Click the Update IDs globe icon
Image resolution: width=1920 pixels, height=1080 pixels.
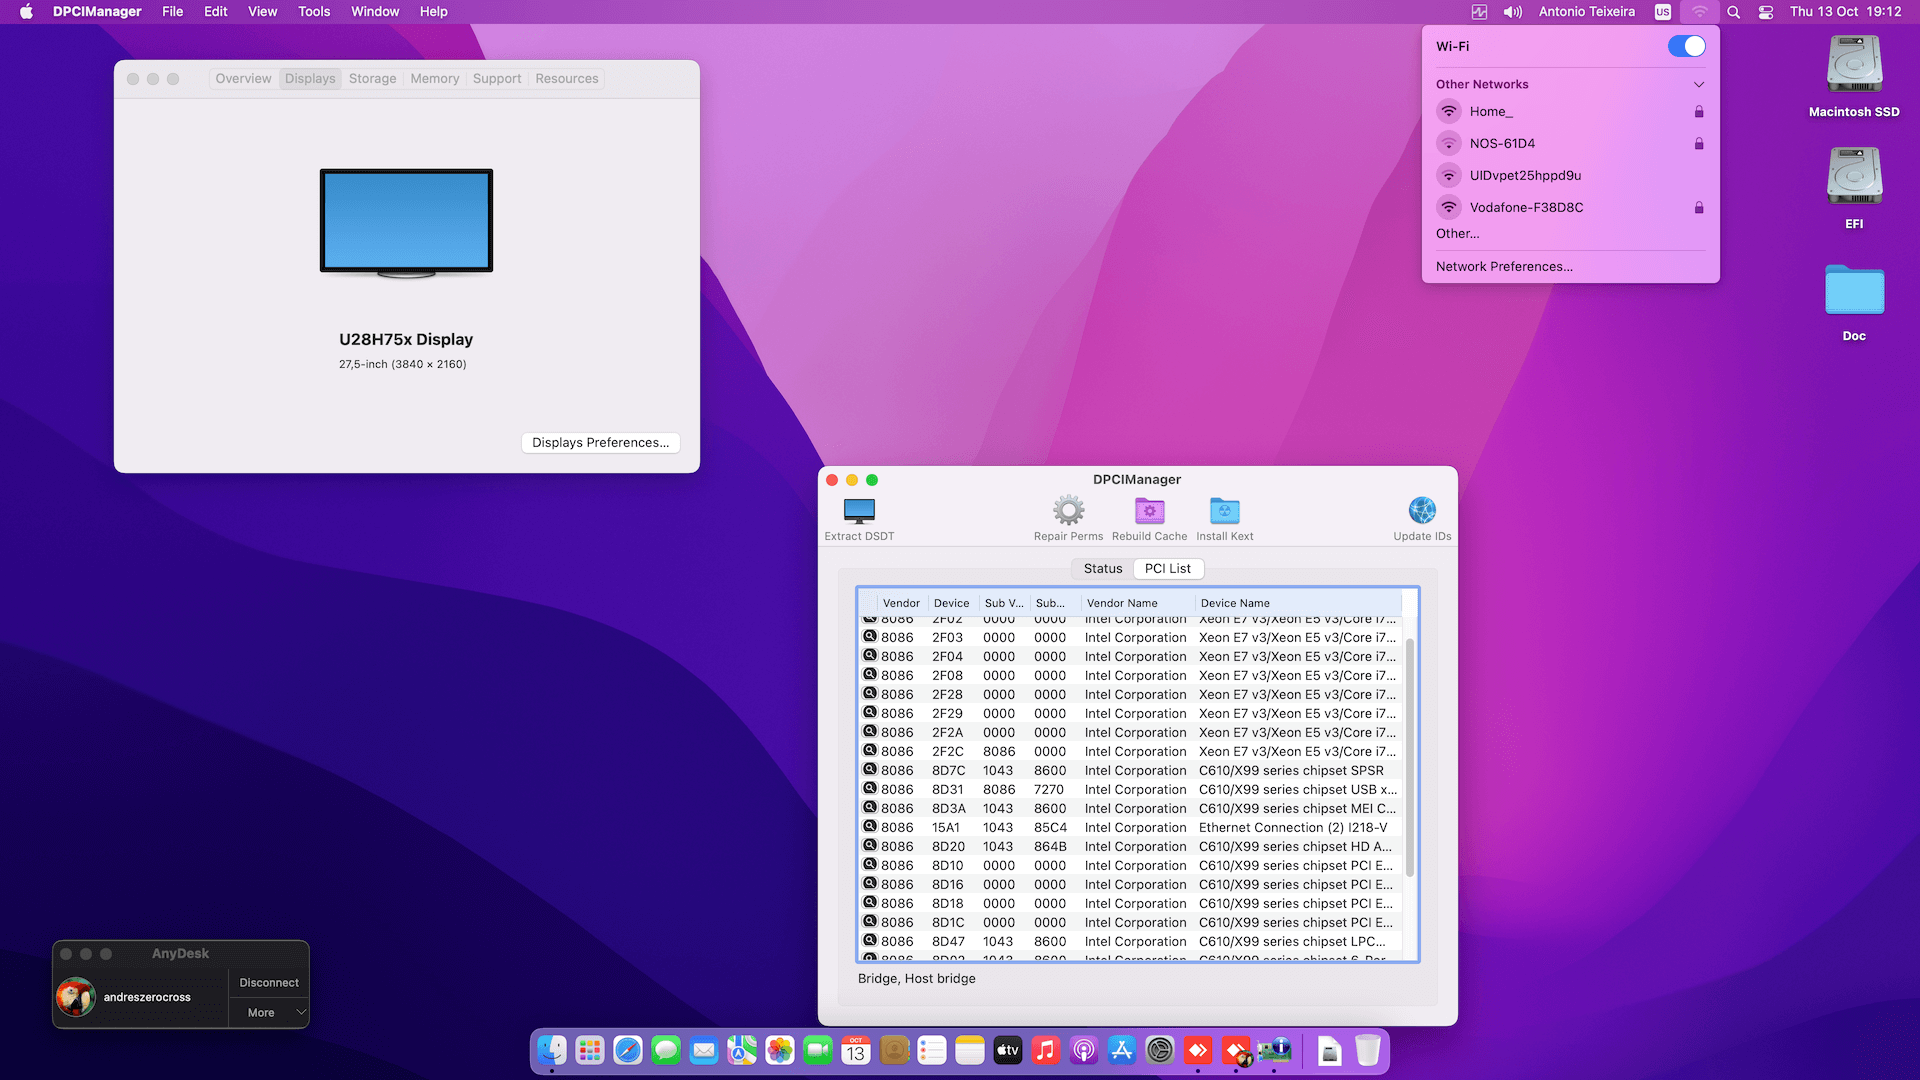pos(1421,511)
